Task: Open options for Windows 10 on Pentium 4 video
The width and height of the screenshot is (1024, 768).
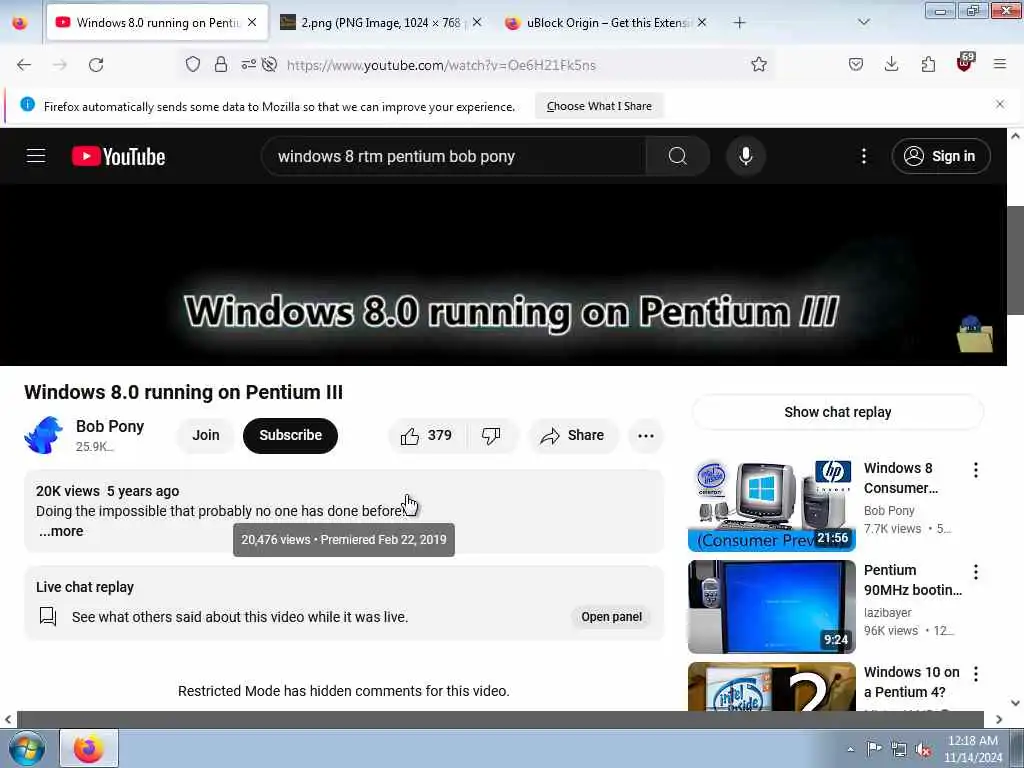Action: click(976, 674)
